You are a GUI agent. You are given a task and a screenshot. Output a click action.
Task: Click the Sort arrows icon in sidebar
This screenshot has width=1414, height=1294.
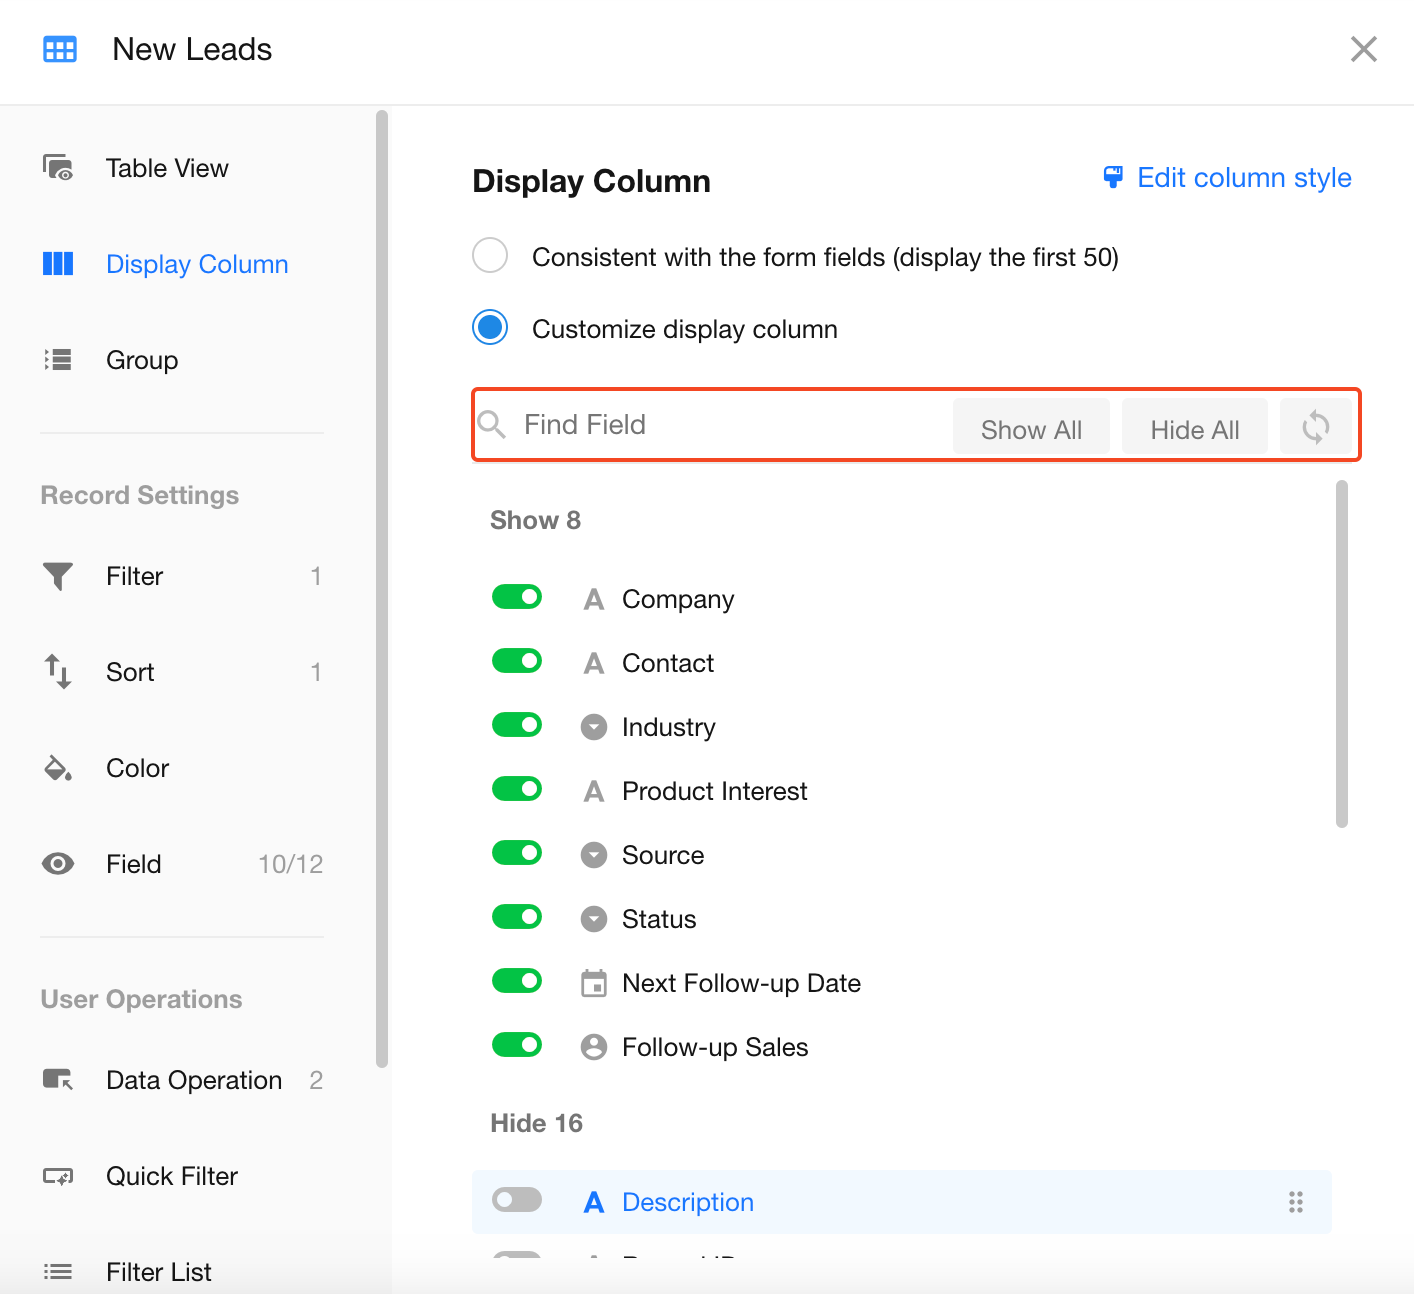tap(58, 672)
